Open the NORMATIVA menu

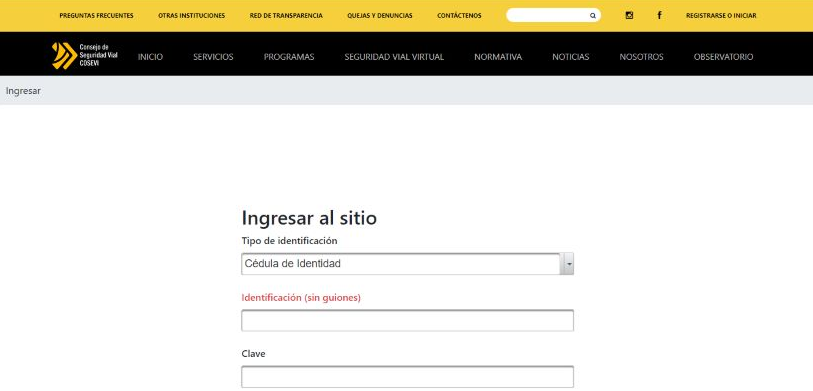(498, 57)
